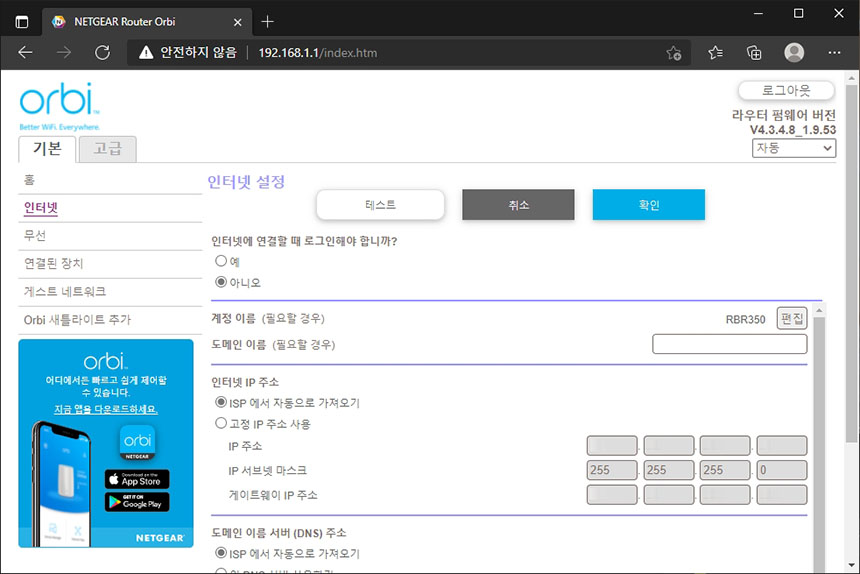Open the browser tab actions icon
860x574 pixels.
pos(22,22)
